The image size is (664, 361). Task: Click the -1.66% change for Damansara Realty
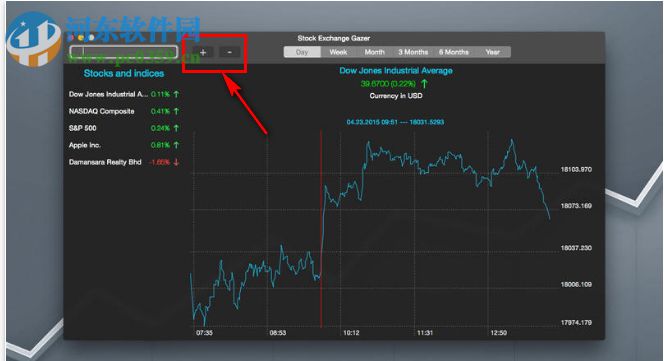[x=160, y=162]
